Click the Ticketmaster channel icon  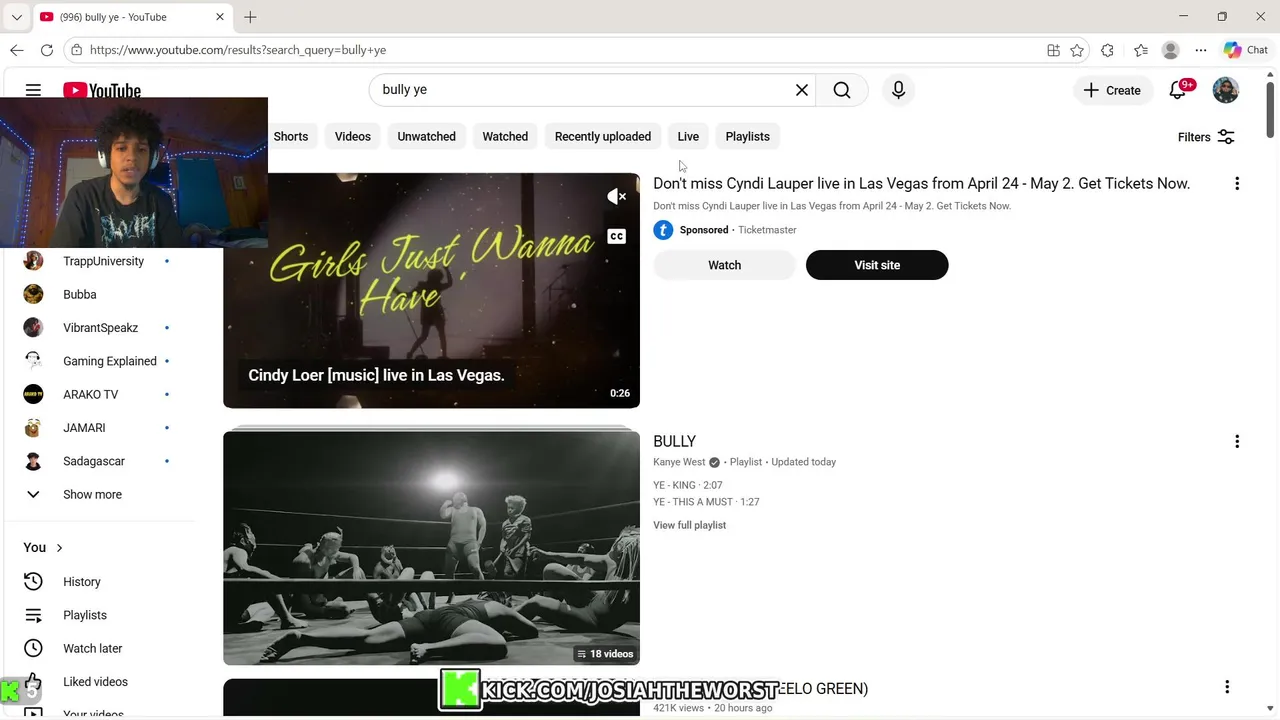click(x=663, y=230)
